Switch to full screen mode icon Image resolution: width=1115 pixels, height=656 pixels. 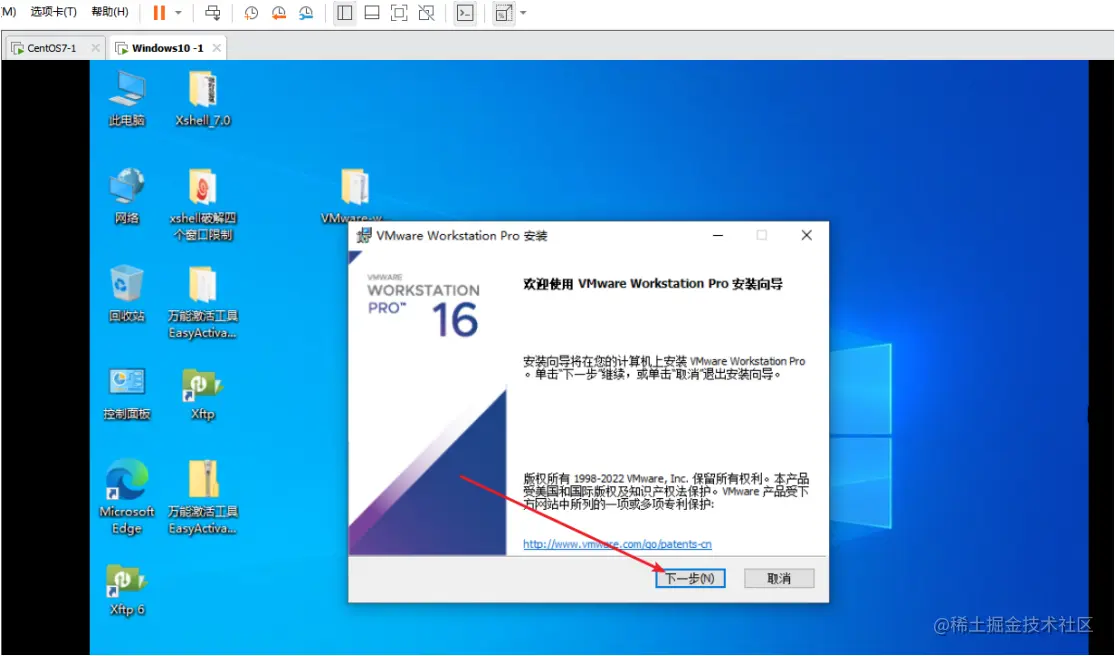pyautogui.click(x=399, y=13)
